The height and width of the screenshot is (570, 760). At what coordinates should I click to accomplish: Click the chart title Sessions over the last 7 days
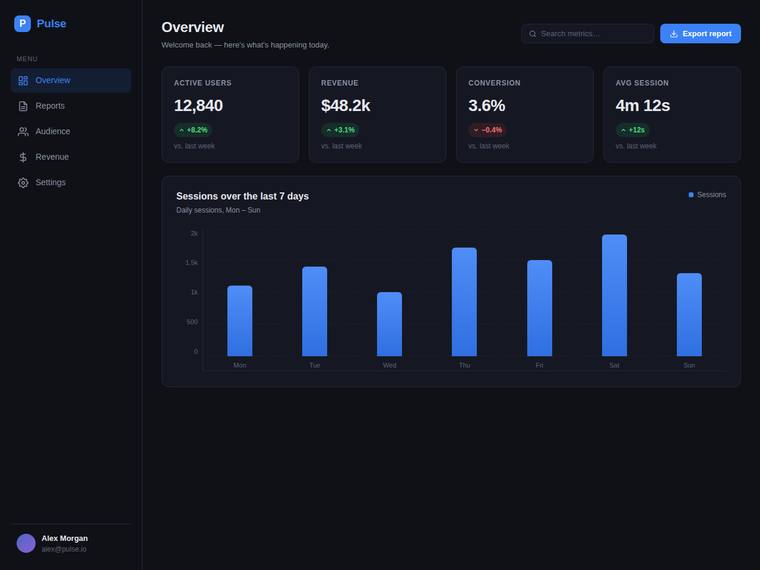242,196
